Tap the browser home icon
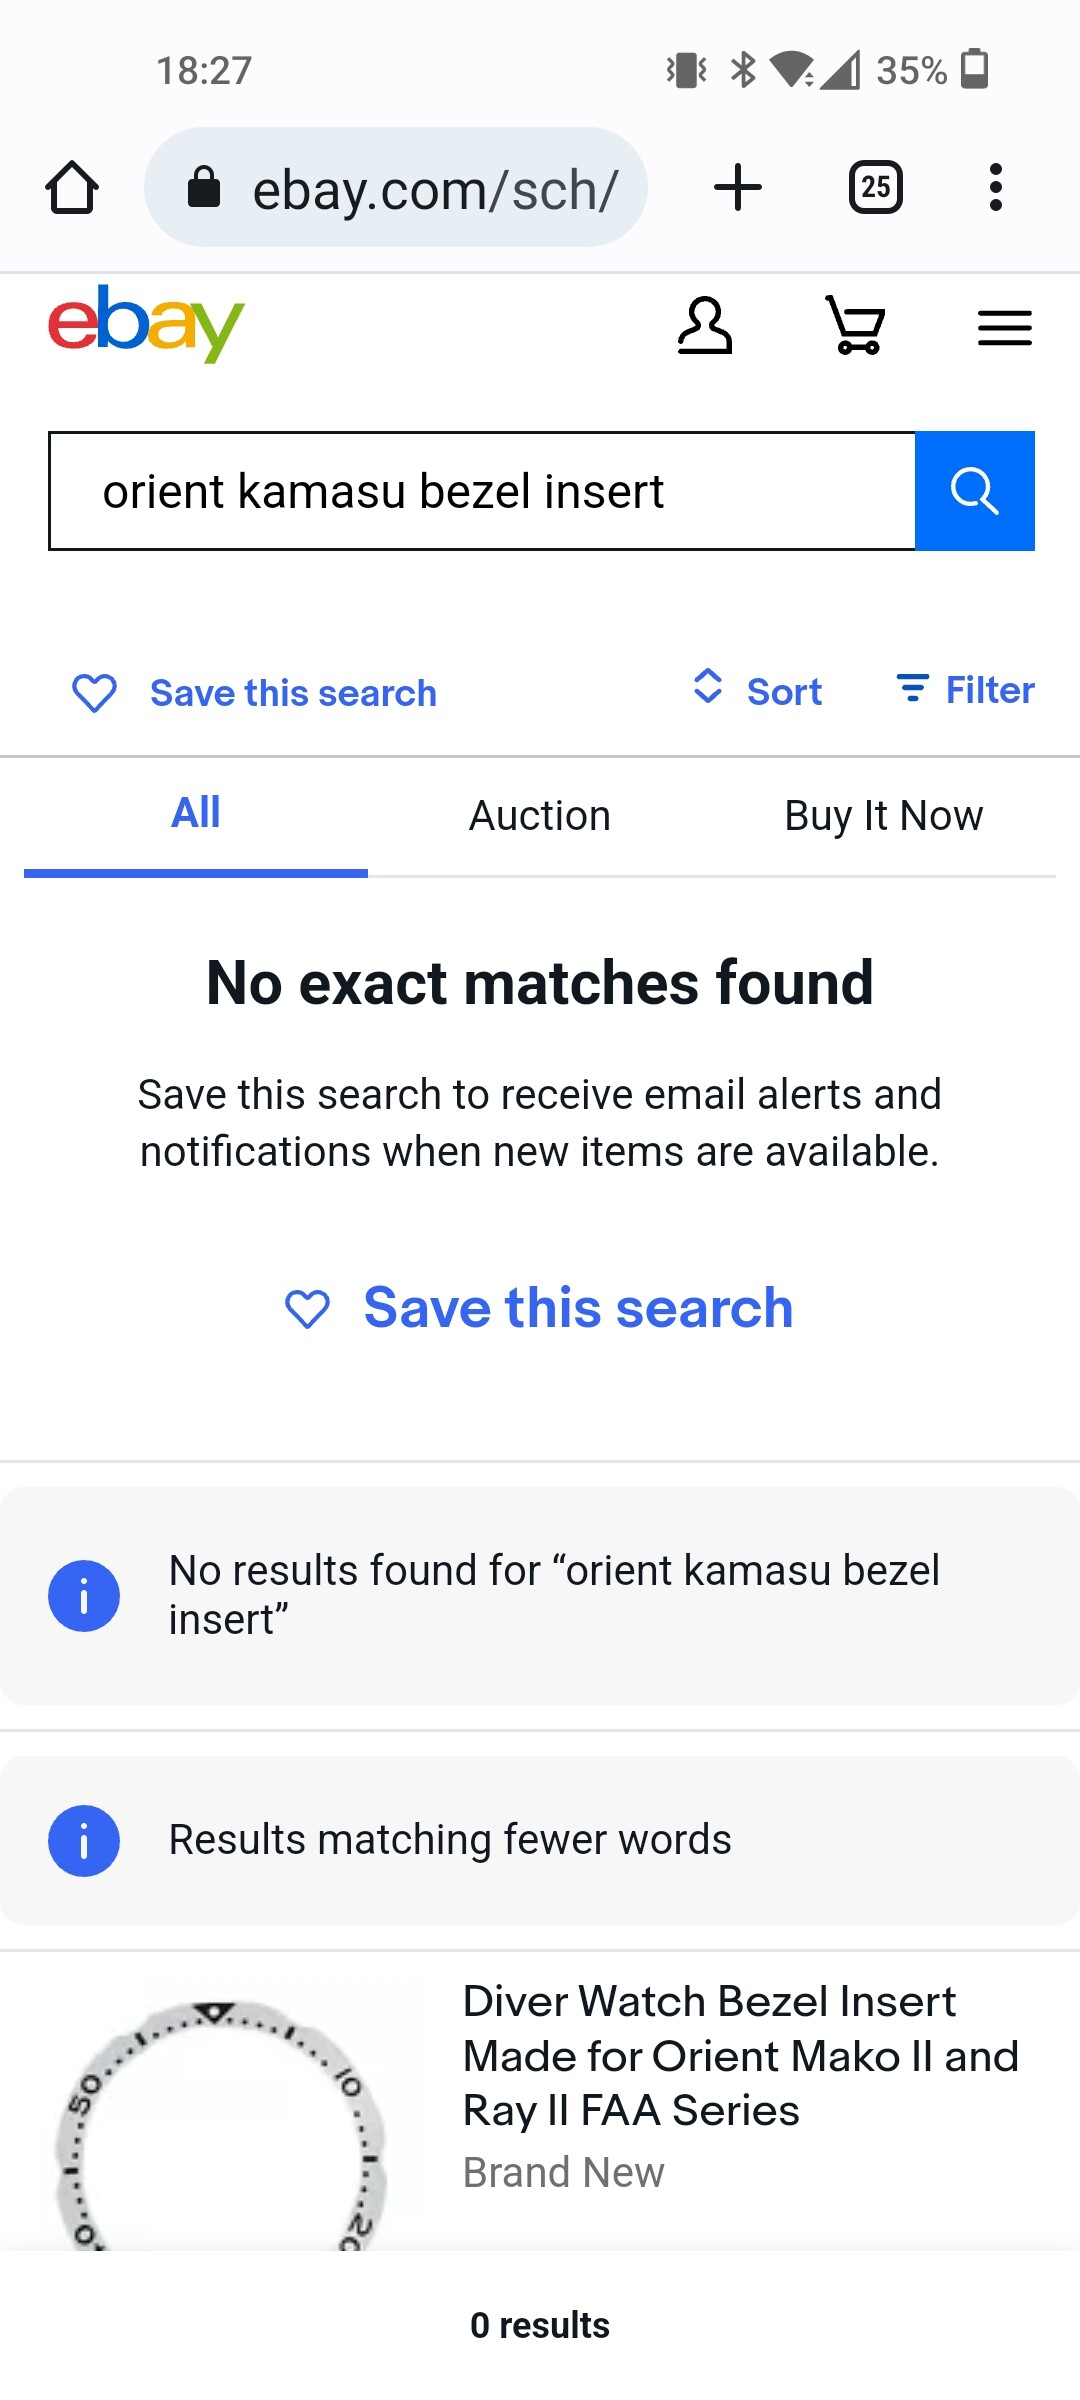Image resolution: width=1080 pixels, height=2400 pixels. coord(72,187)
